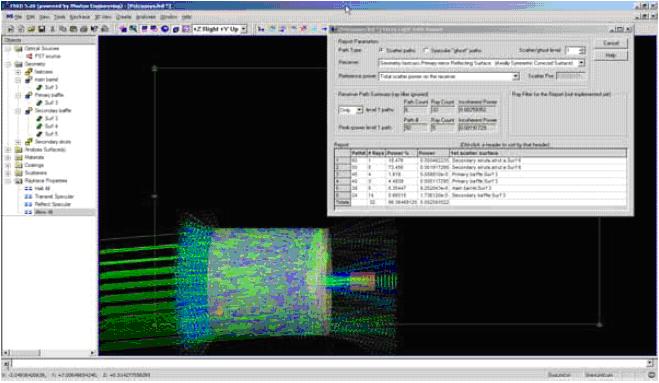Click the Open folder toolbar icon

(x=31, y=29)
